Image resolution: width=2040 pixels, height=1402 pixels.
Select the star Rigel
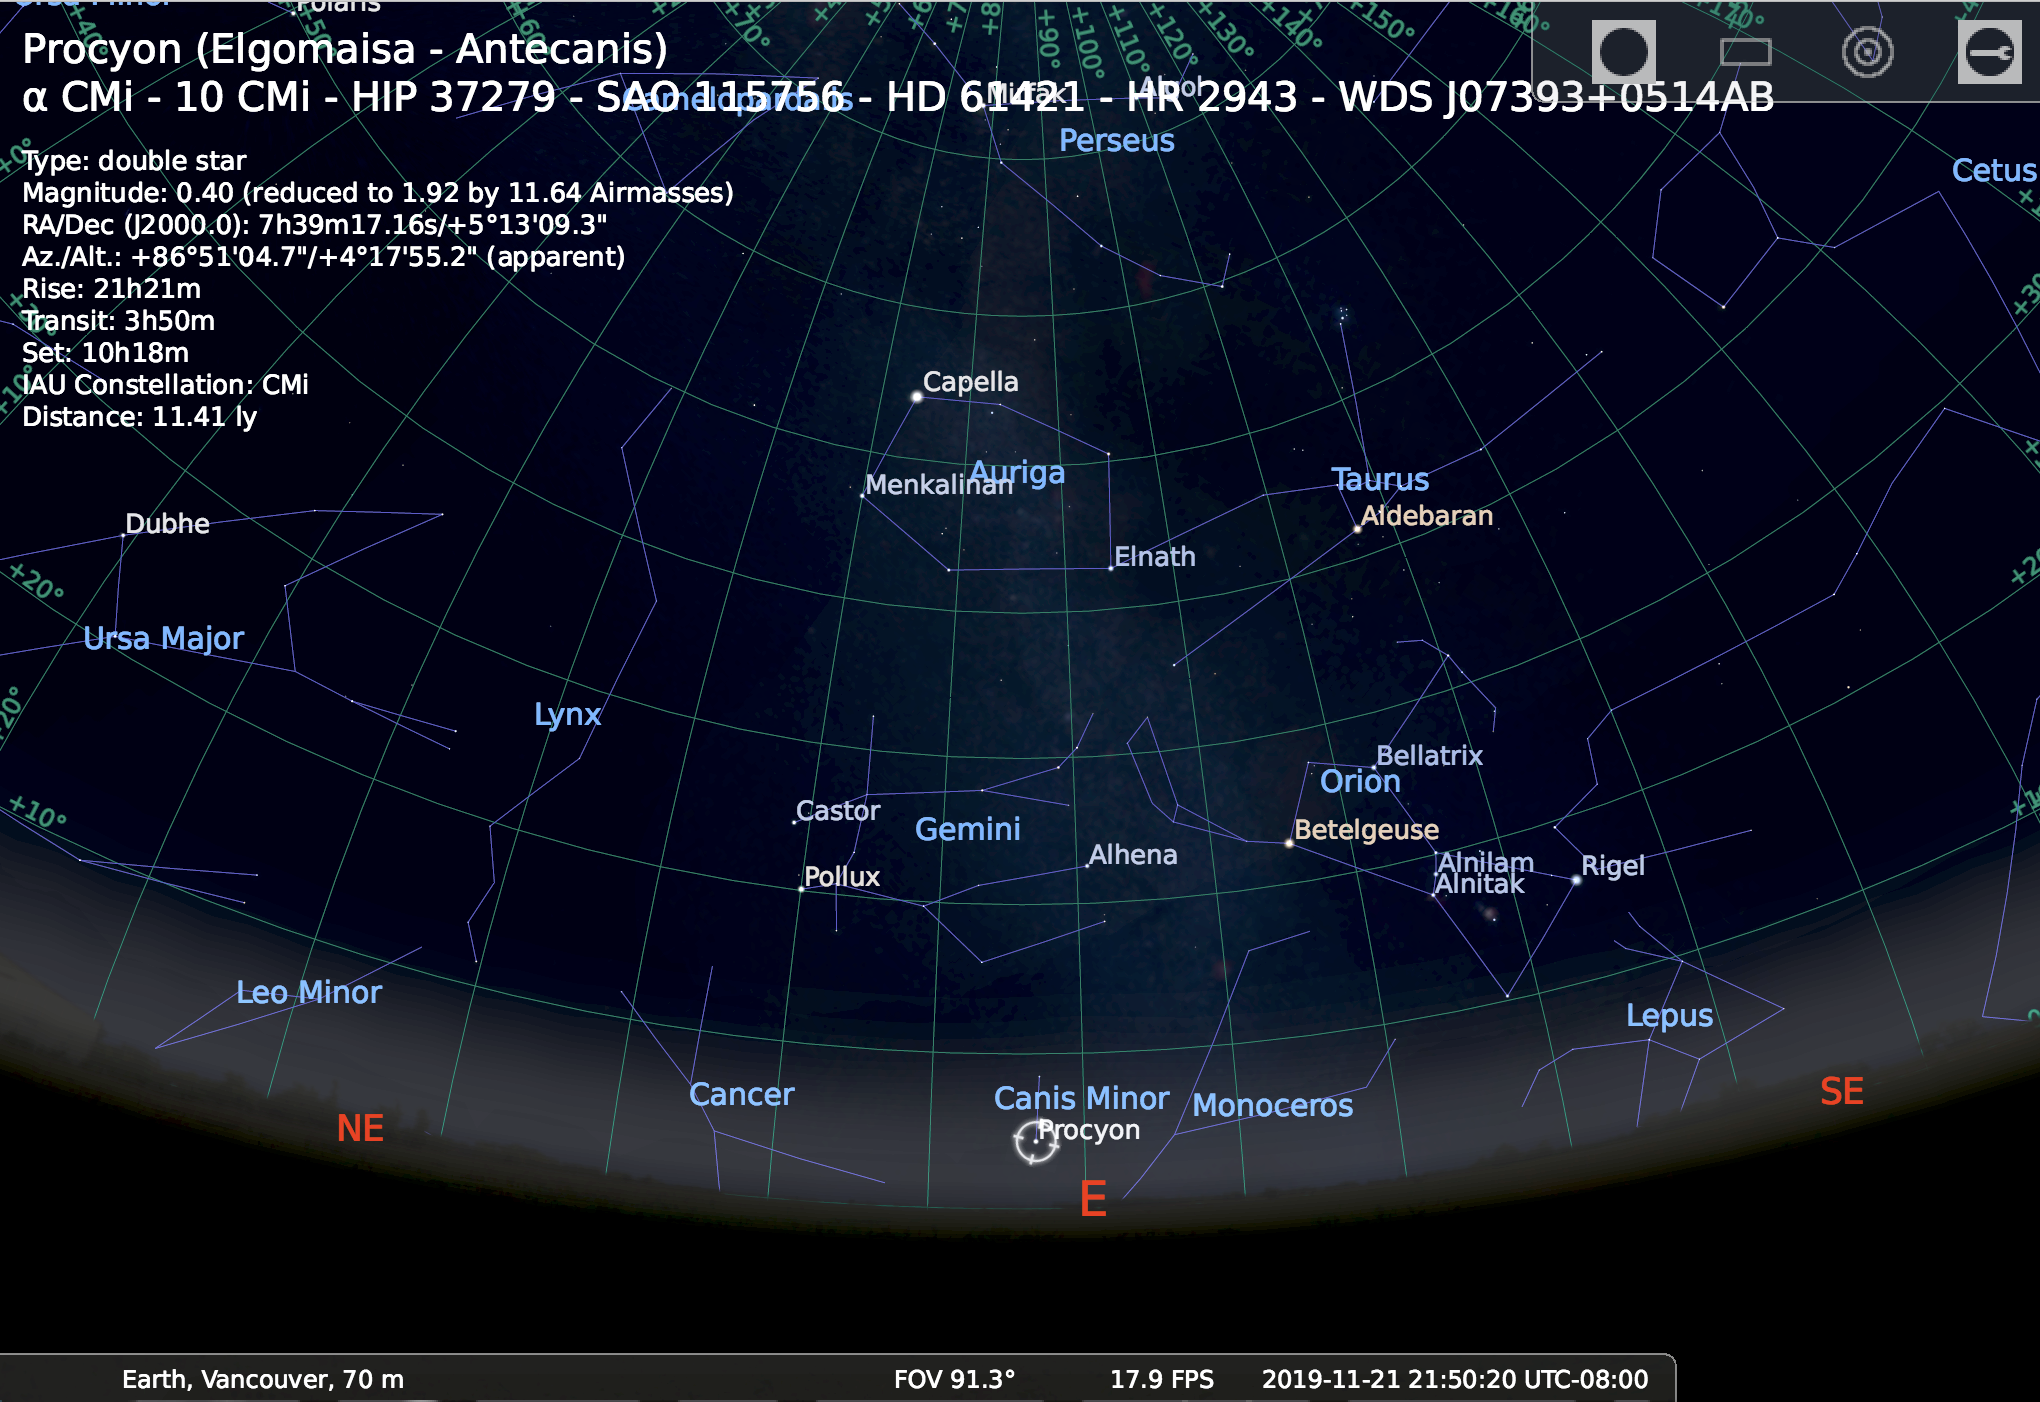click(x=1576, y=881)
